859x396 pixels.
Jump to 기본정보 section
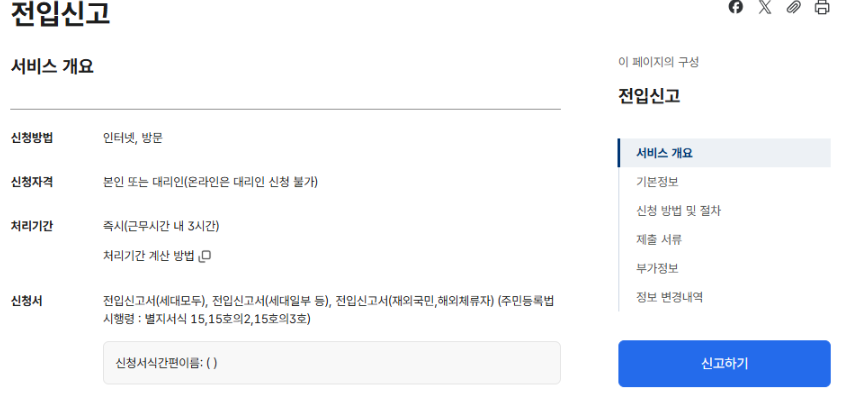(657, 182)
